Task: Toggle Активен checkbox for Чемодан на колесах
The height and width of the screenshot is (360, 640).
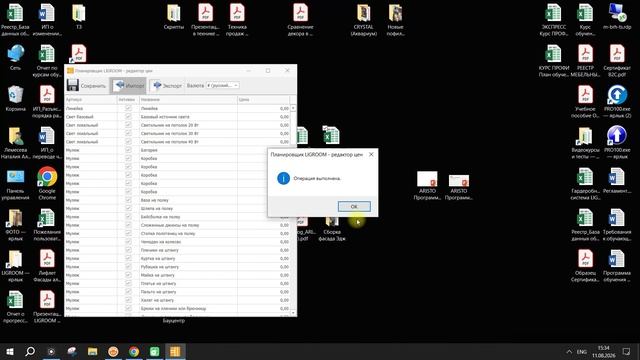Action: tap(128, 242)
